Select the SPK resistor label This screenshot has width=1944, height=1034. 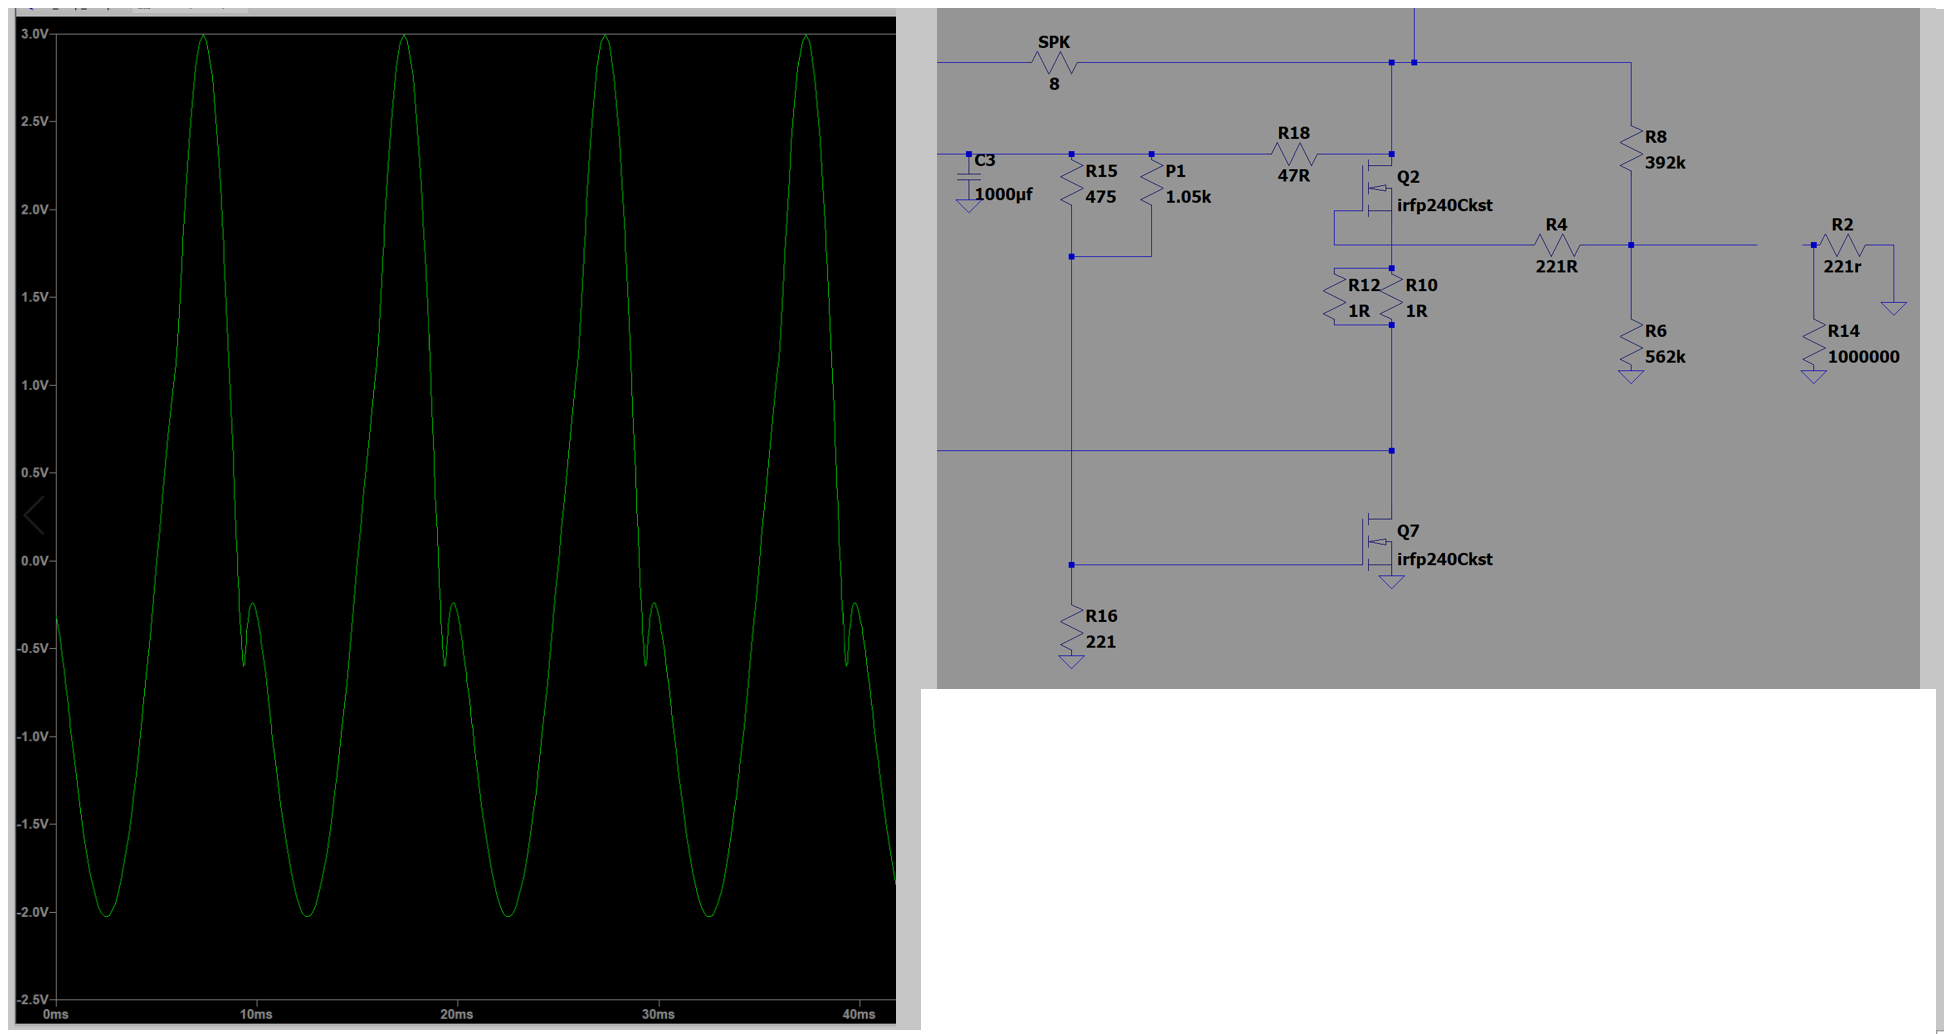pos(1054,42)
